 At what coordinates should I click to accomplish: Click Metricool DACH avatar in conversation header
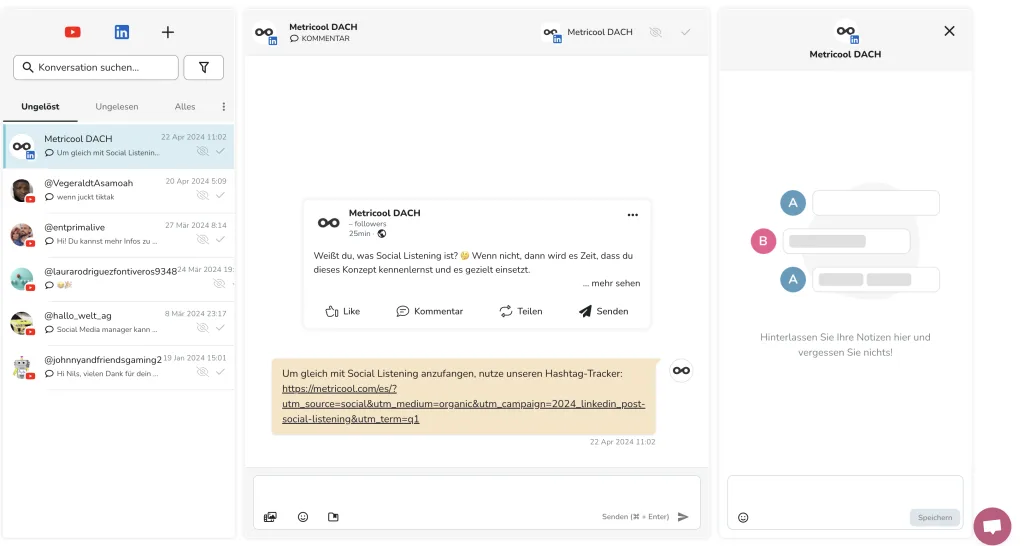click(x=265, y=33)
